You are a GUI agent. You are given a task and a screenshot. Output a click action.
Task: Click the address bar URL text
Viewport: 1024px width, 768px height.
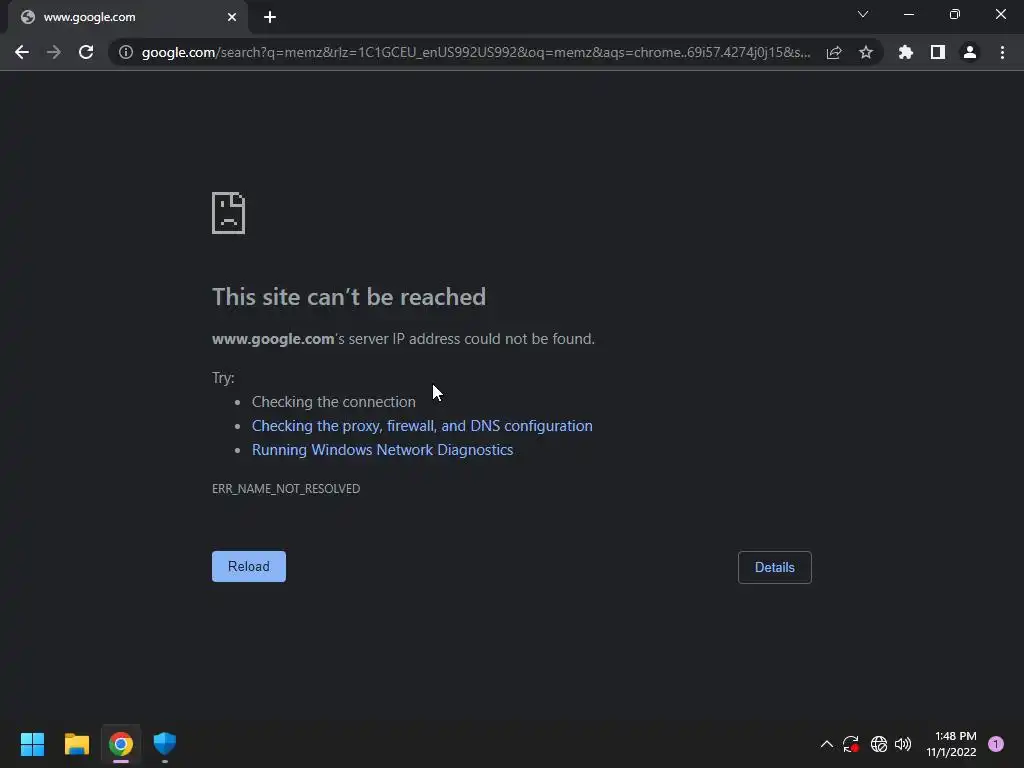coord(476,52)
